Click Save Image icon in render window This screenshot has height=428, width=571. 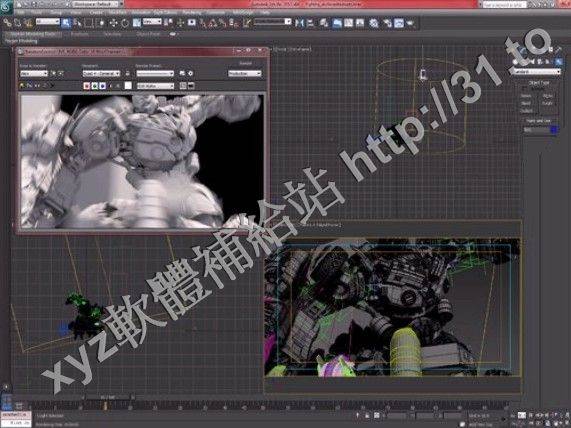[x=22, y=86]
